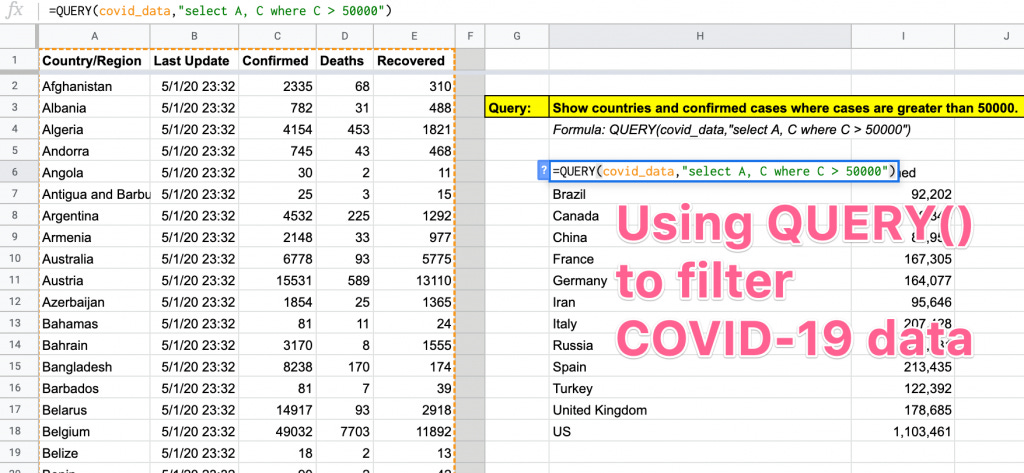The width and height of the screenshot is (1024, 473).
Task: Select the Afghanistan cell
Action: click(x=95, y=86)
